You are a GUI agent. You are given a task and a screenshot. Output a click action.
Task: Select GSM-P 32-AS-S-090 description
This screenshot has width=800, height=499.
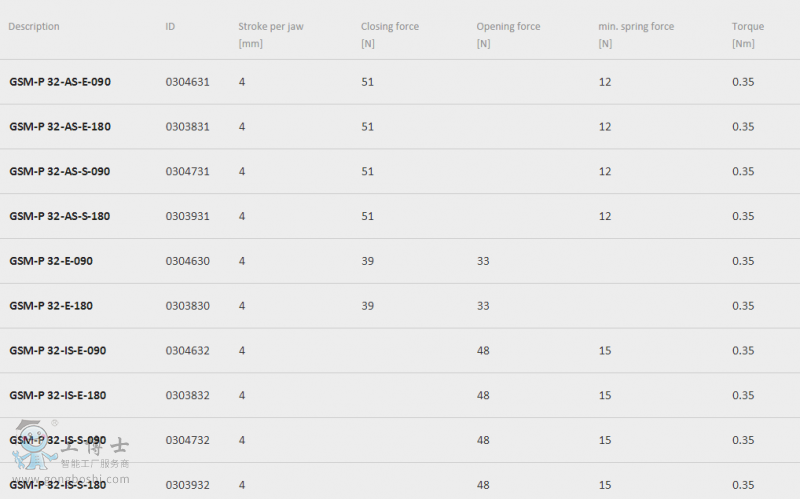[x=60, y=171]
